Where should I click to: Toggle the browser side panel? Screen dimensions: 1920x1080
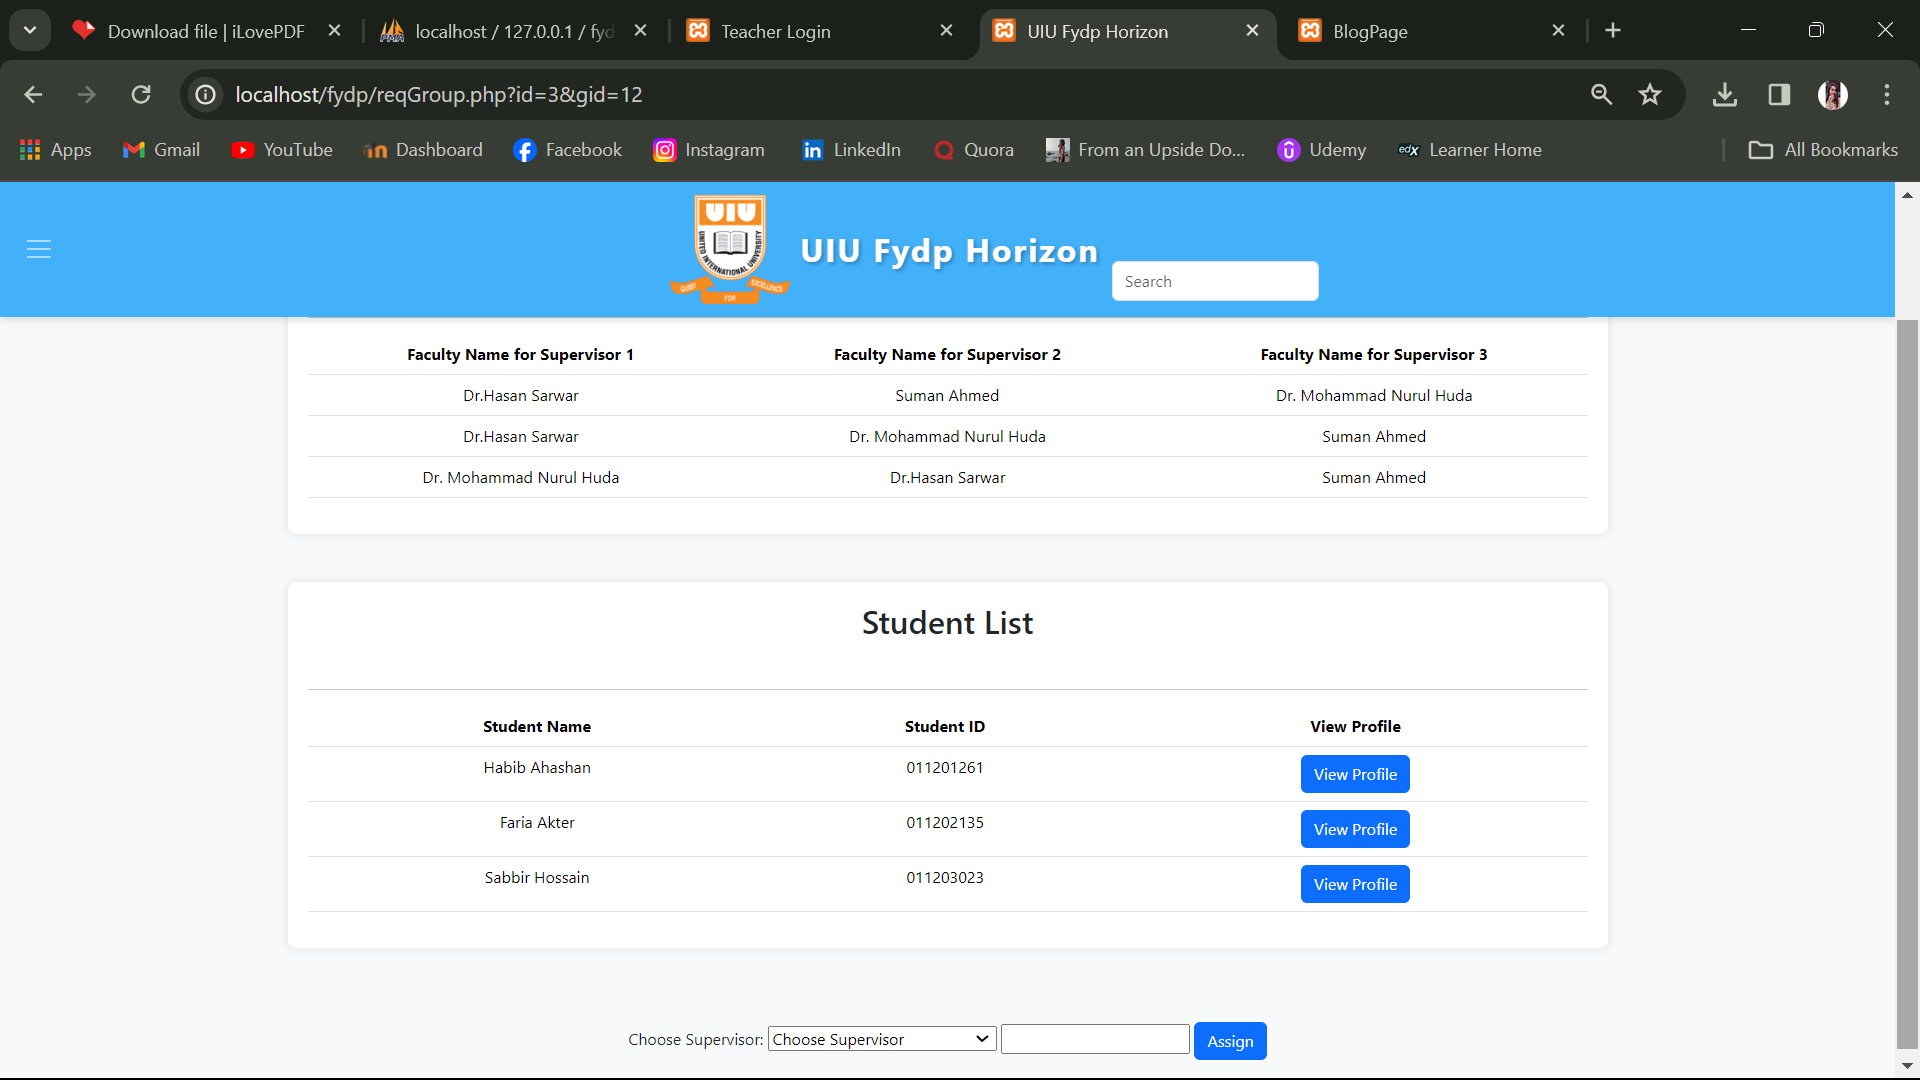(x=1779, y=94)
